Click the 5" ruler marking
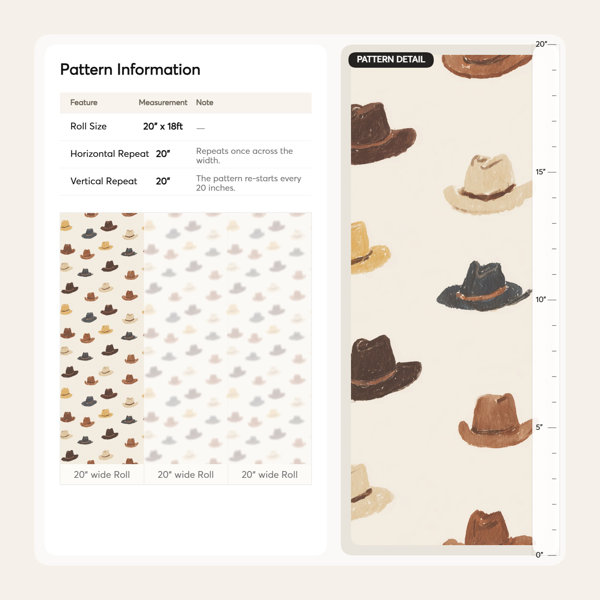Screen dimensions: 600x600 point(539,427)
